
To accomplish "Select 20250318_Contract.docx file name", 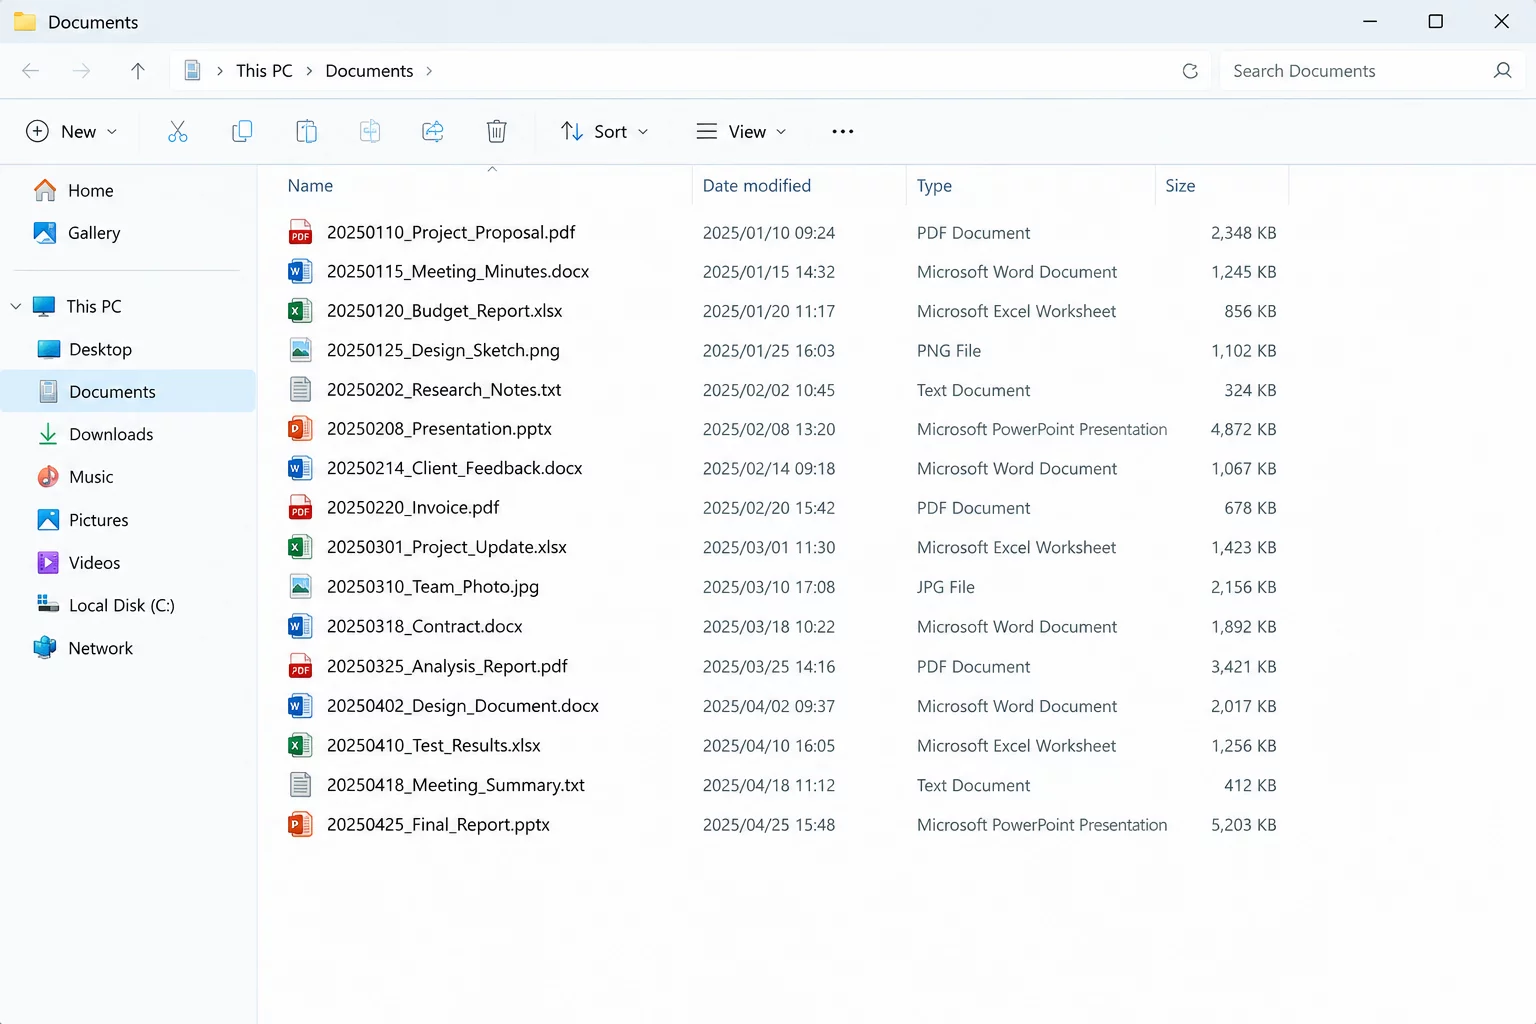I will point(425,627).
